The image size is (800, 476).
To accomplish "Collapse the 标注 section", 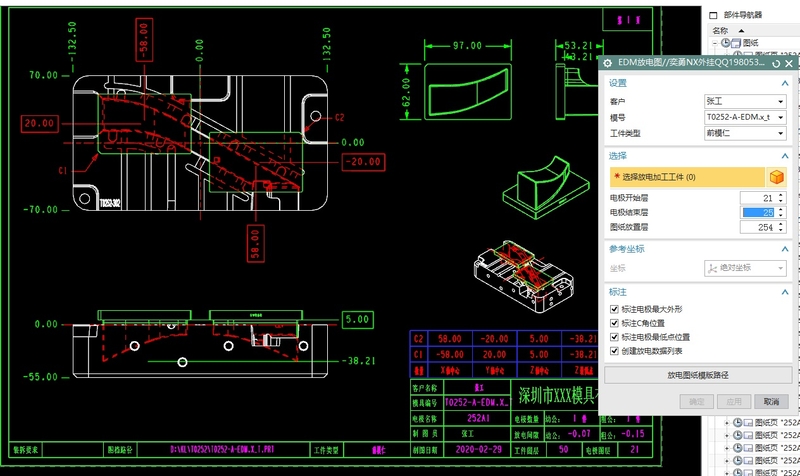I will (x=785, y=292).
